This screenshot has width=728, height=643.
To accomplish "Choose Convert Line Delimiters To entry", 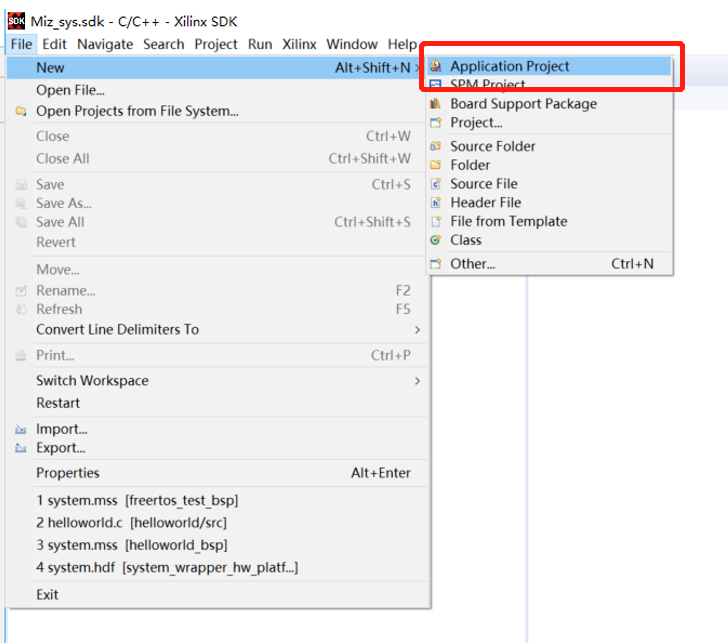I will (217, 330).
